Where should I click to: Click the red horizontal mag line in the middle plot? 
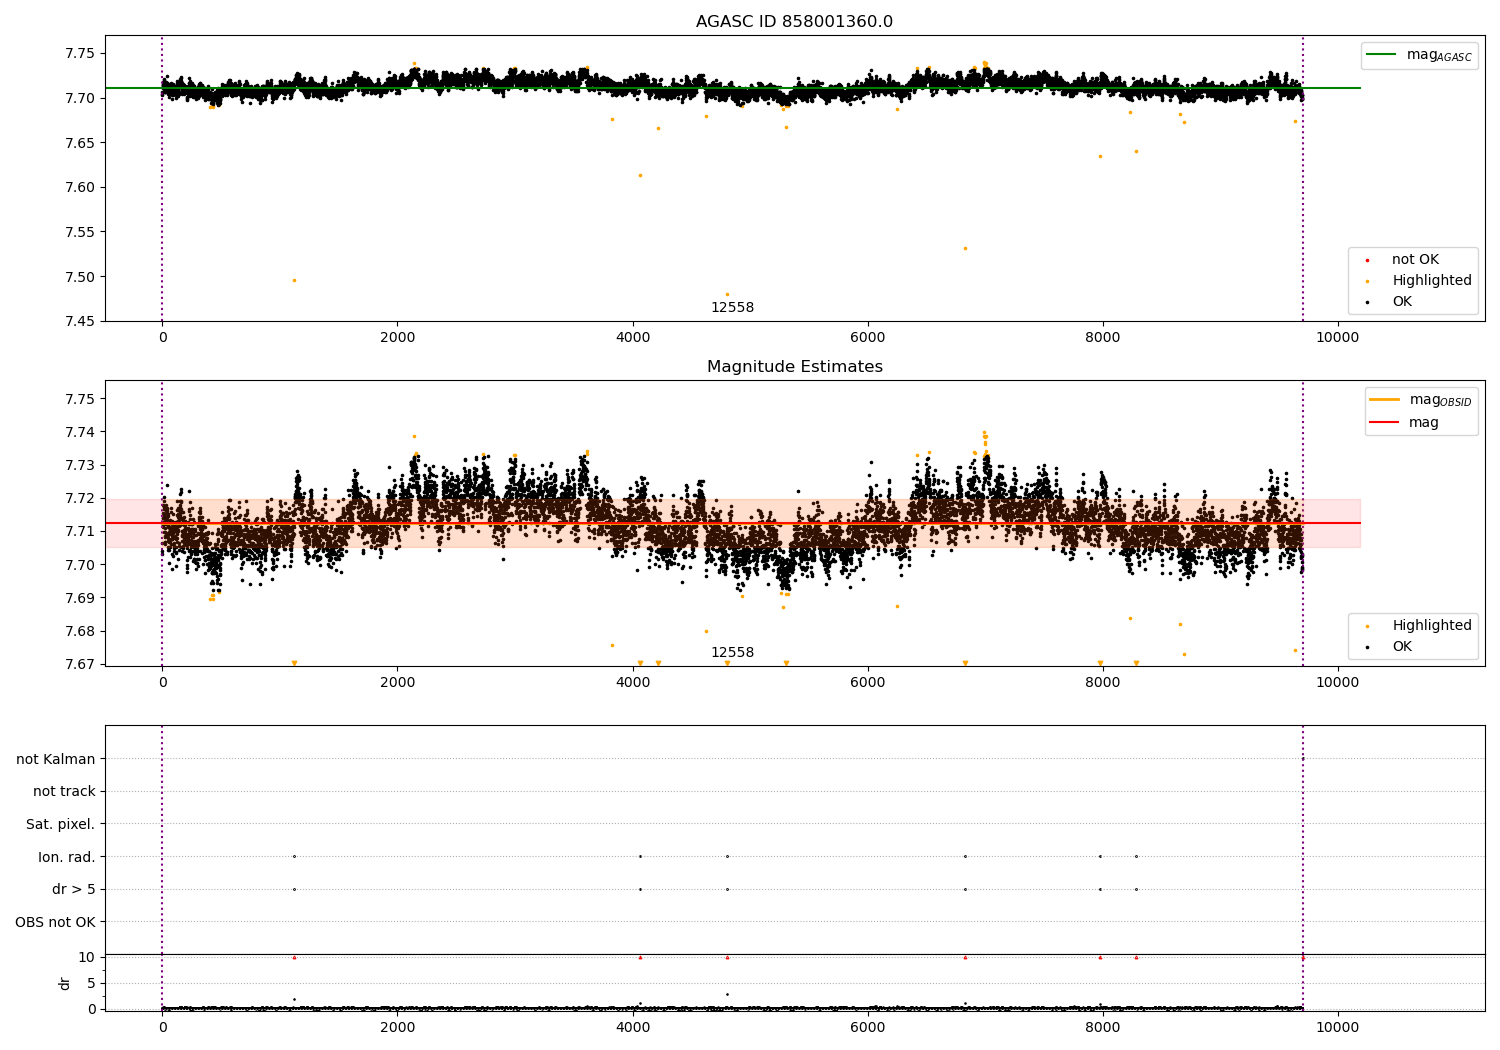point(732,523)
